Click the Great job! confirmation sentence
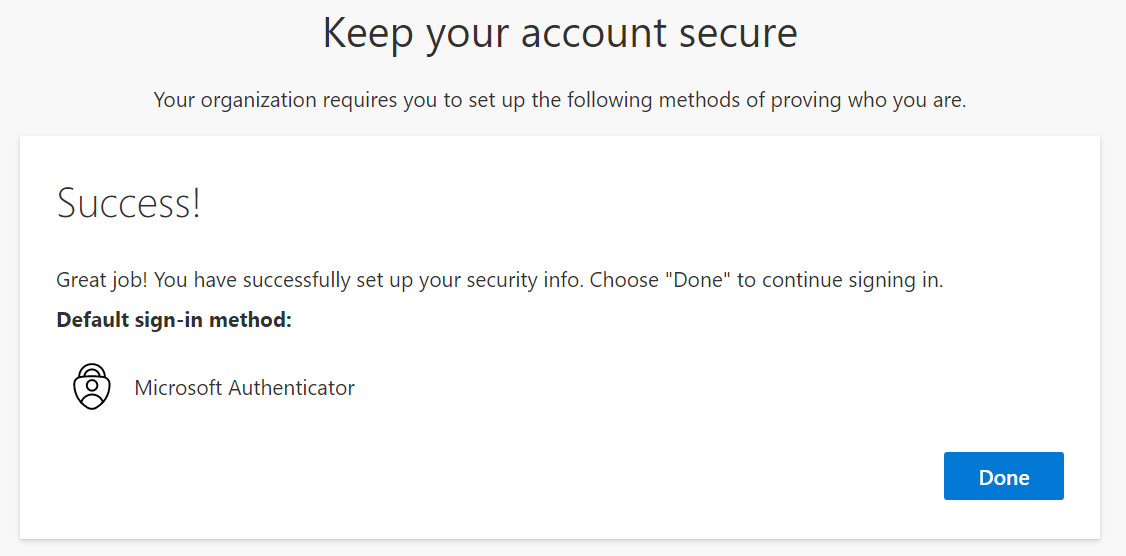 499,280
